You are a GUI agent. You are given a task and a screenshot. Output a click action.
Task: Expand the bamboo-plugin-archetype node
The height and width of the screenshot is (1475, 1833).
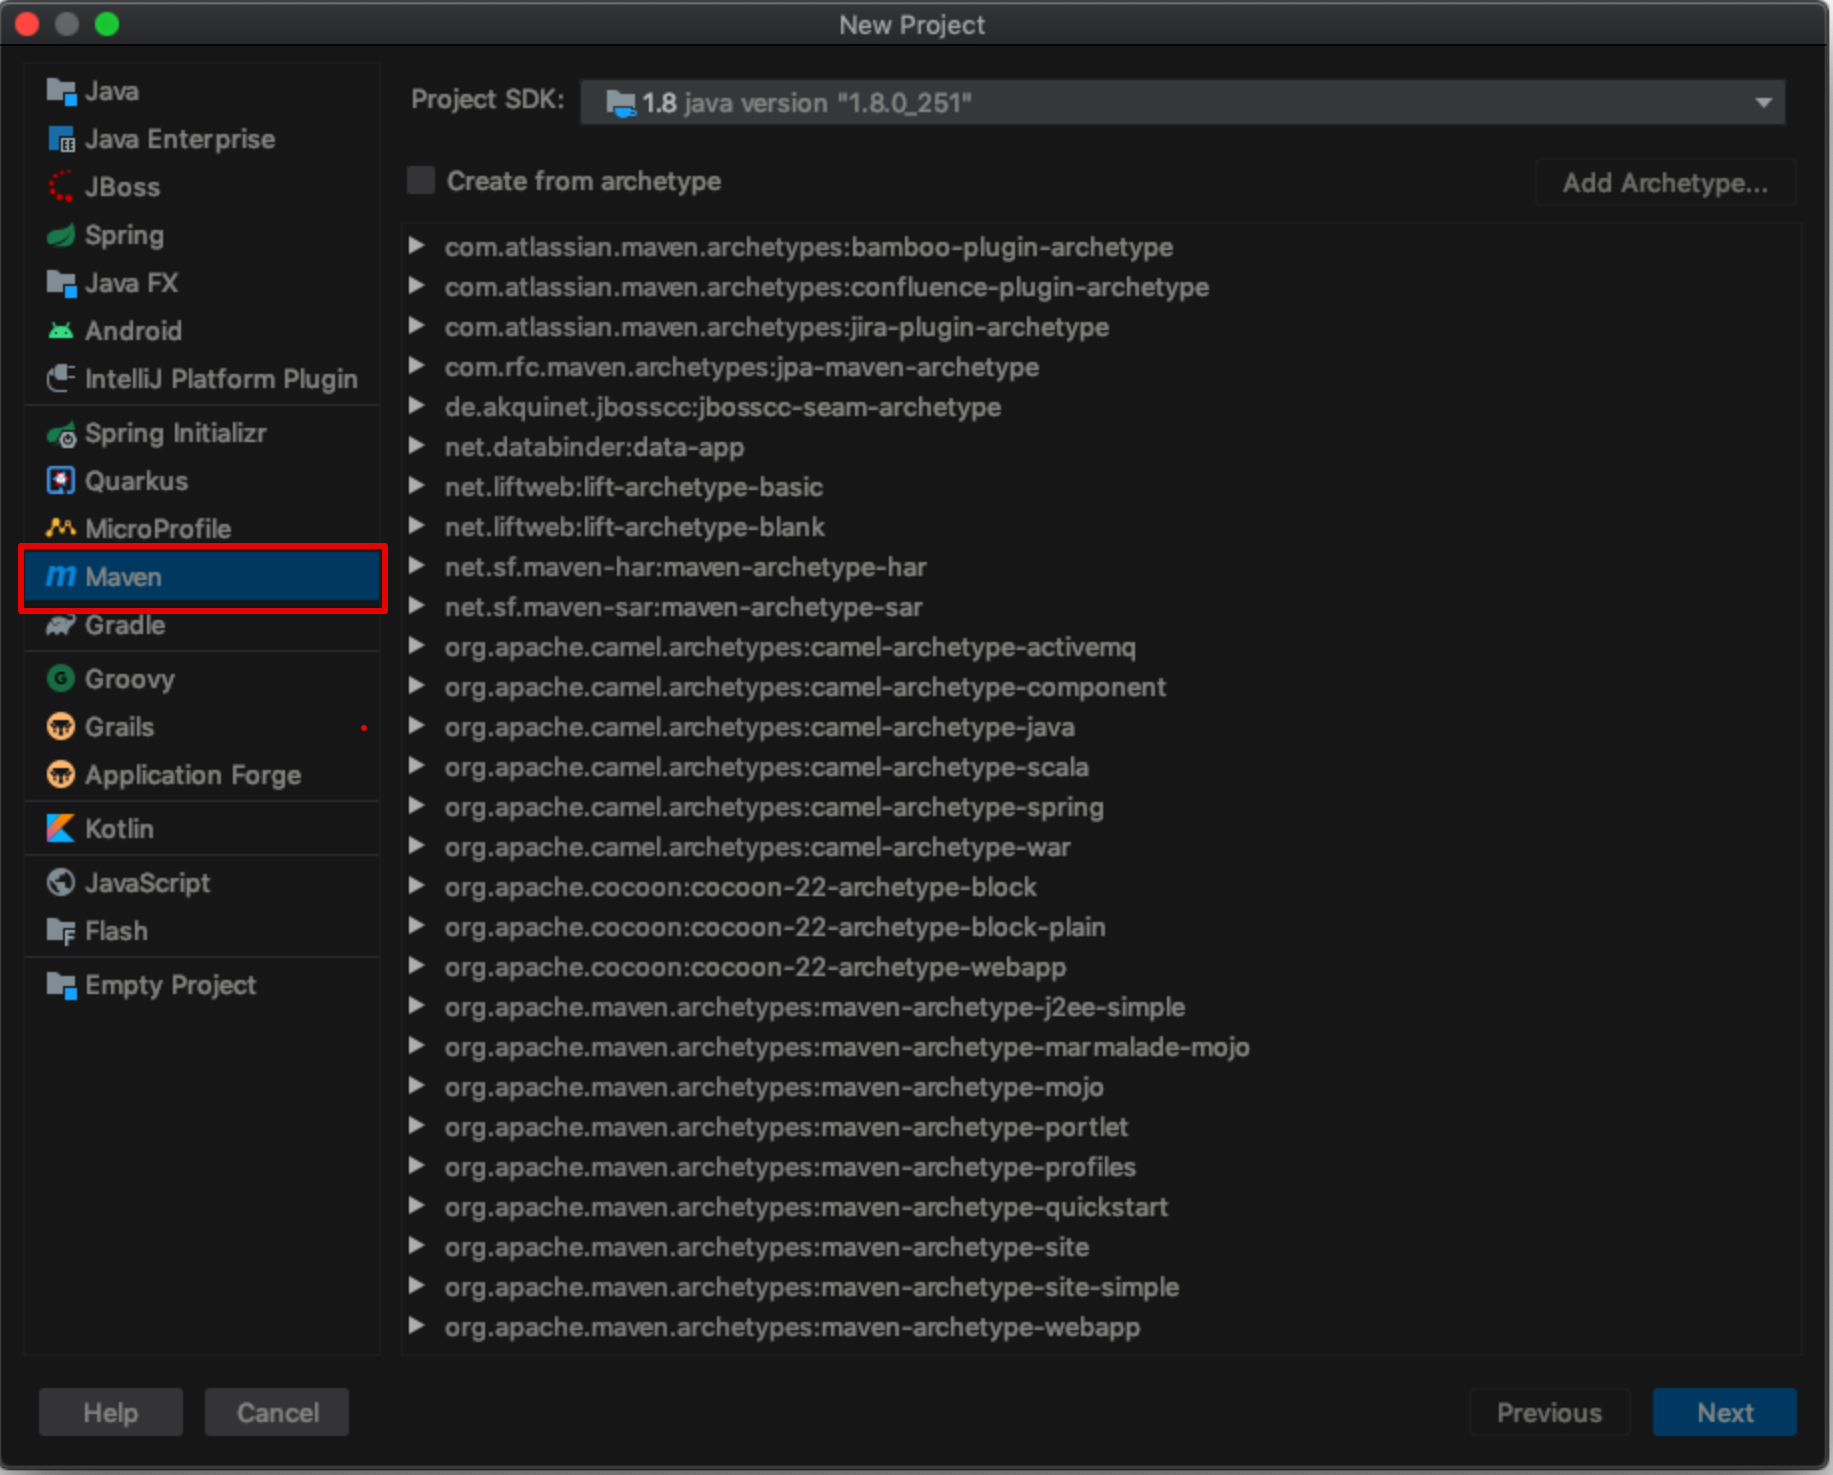click(x=417, y=246)
